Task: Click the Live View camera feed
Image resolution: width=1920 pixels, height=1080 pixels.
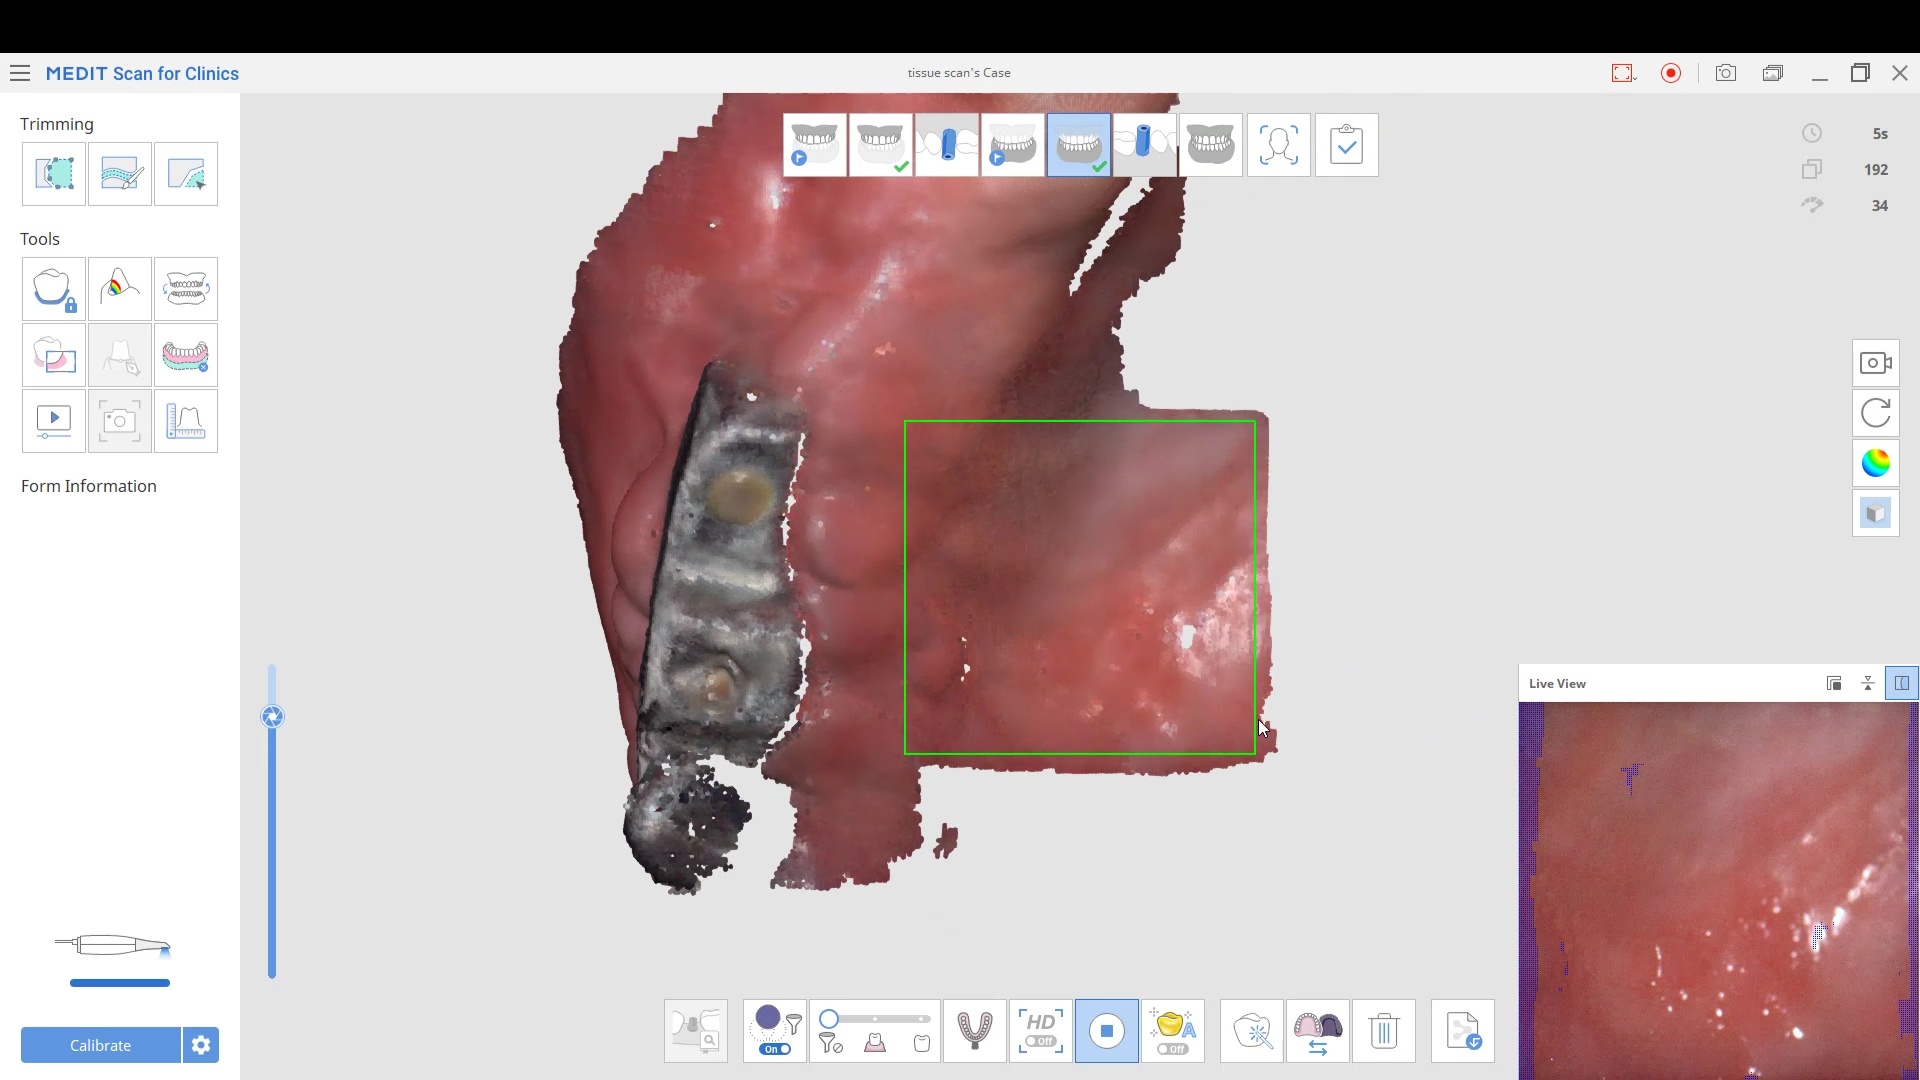Action: (x=1718, y=890)
